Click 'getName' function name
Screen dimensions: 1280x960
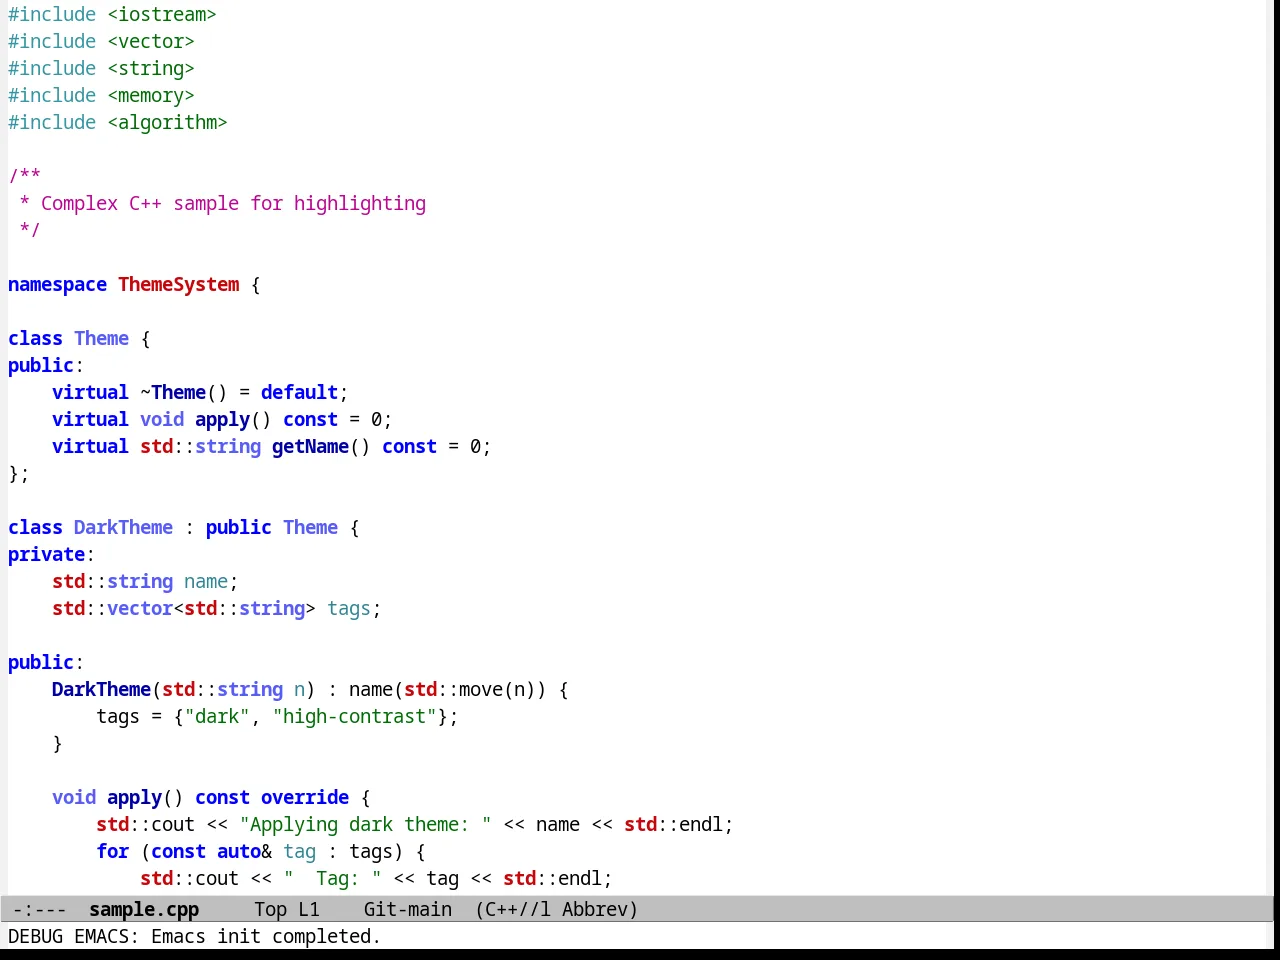click(311, 446)
